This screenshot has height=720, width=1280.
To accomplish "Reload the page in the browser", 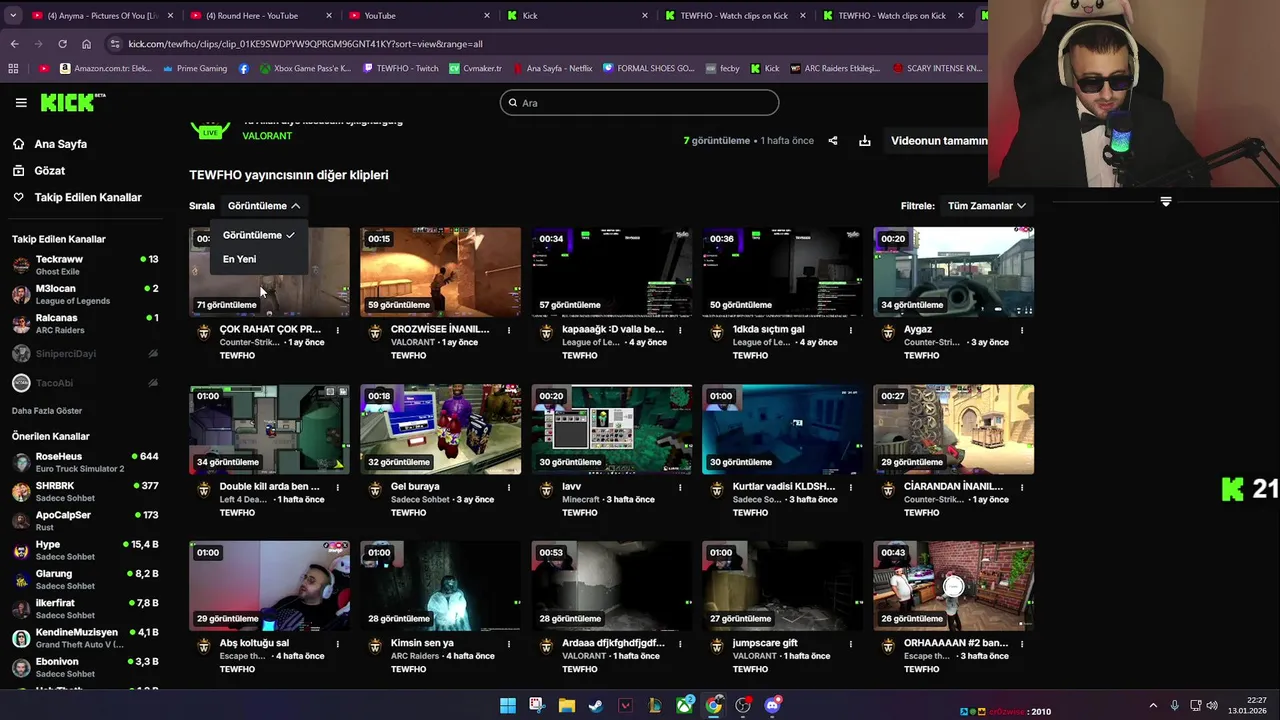I will point(62,44).
